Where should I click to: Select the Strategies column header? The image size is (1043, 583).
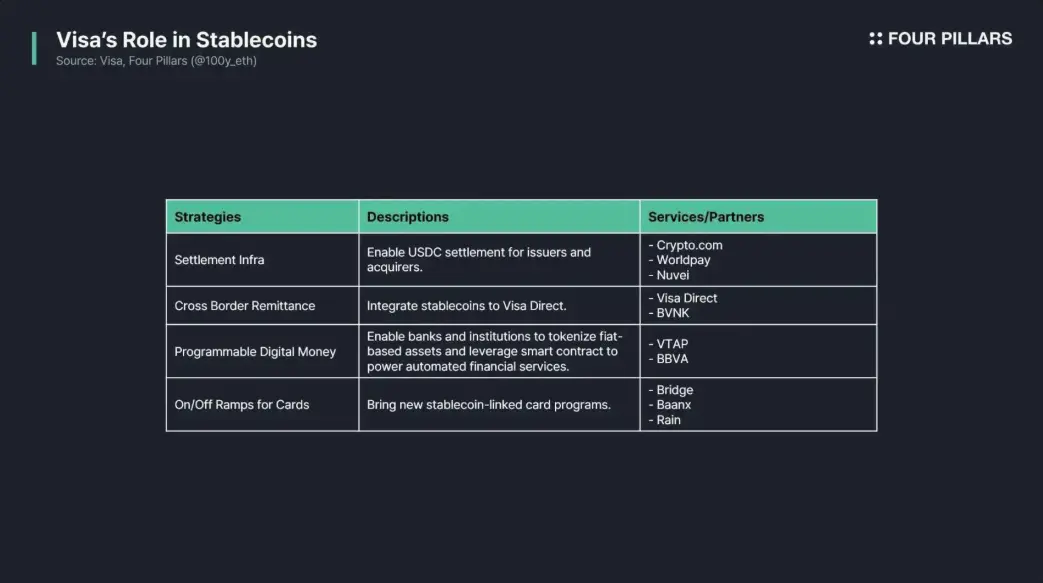point(262,217)
